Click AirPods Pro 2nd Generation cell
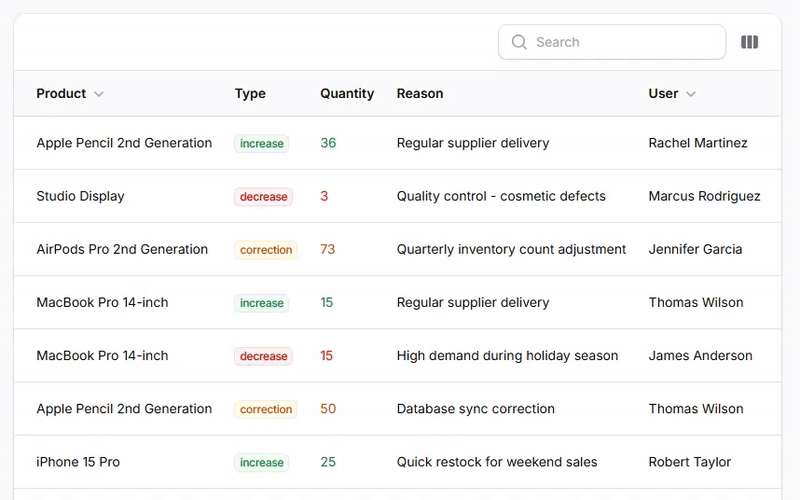 (122, 249)
